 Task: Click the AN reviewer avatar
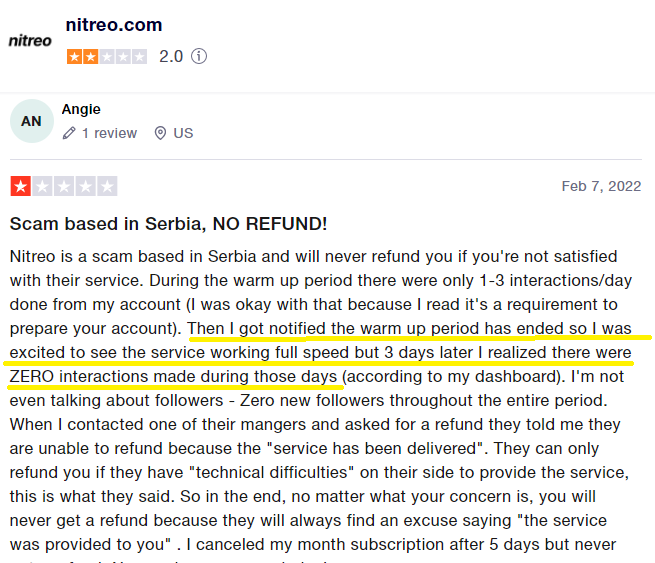[32, 121]
